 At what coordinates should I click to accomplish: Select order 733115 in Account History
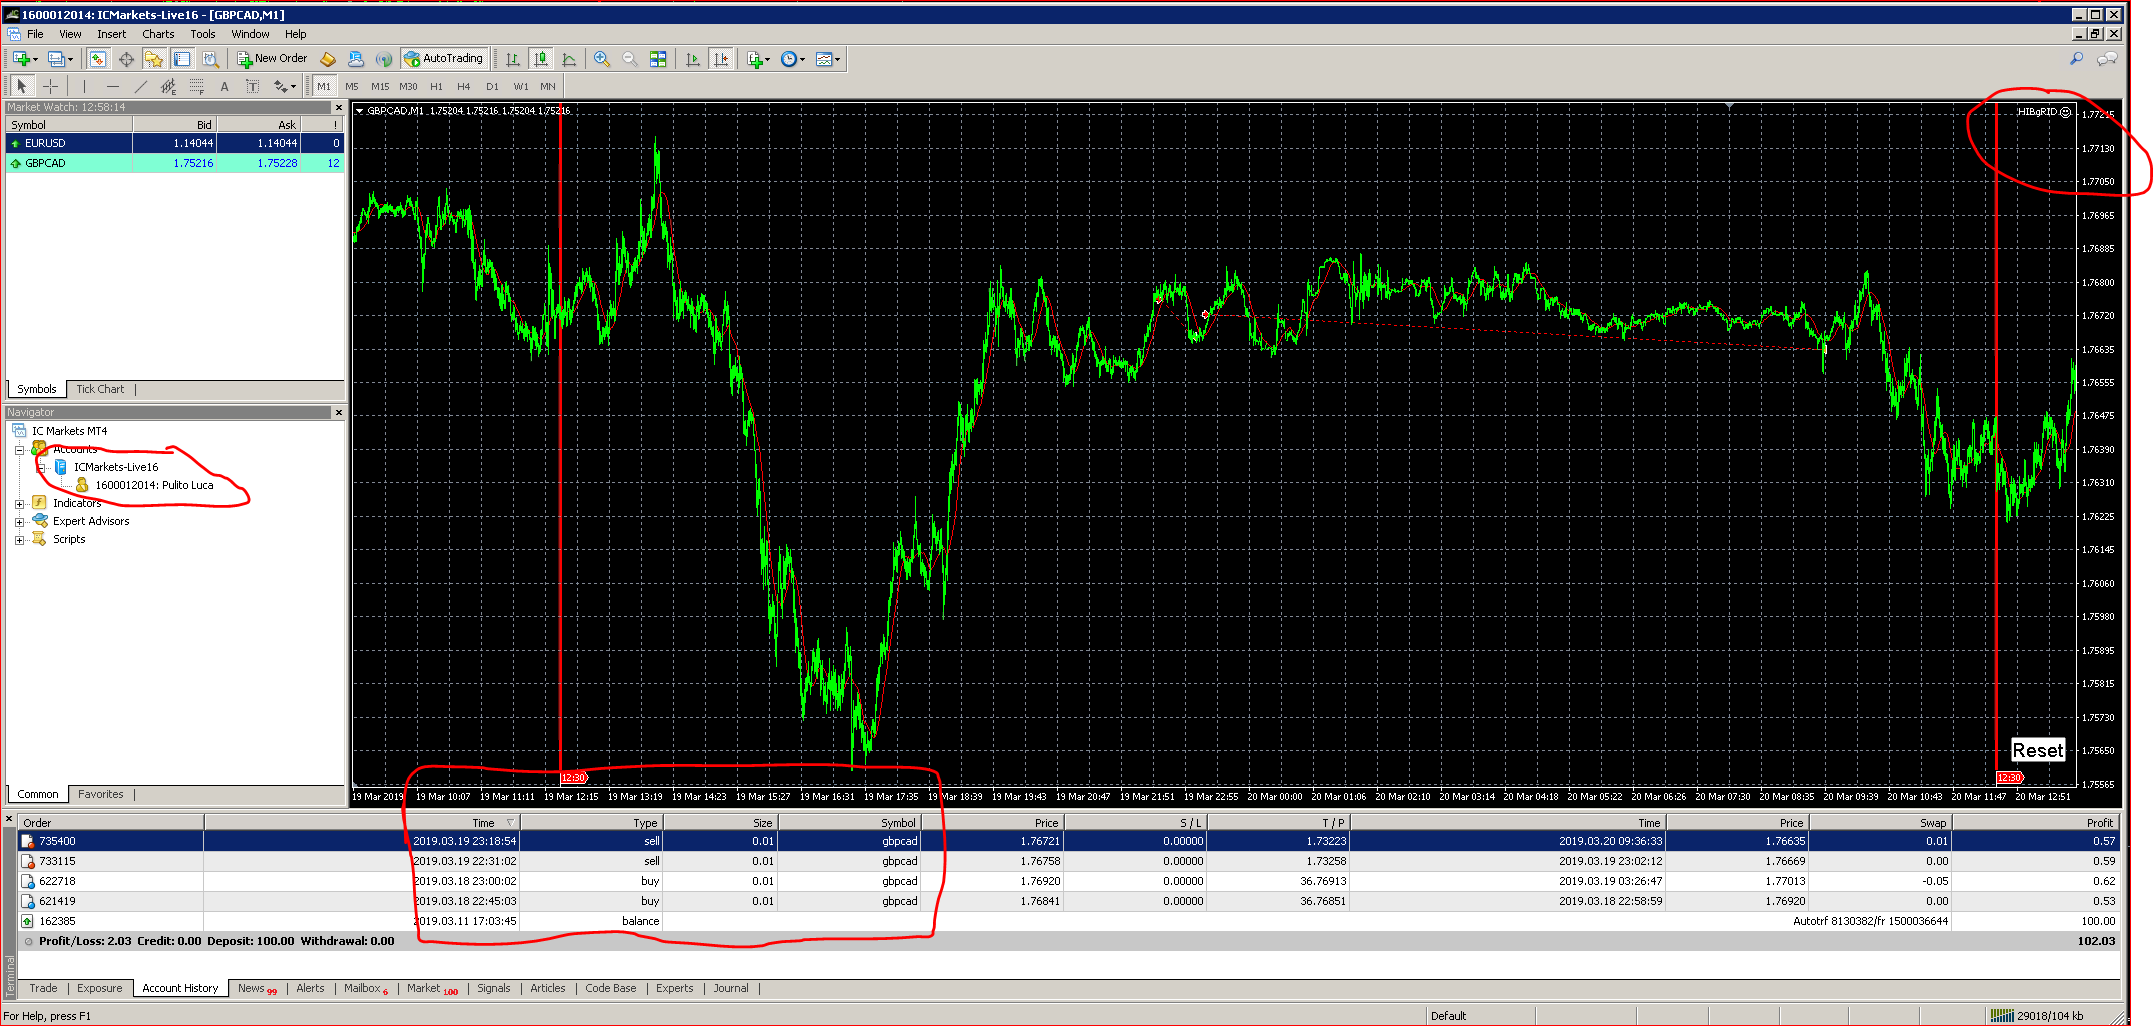1068,861
